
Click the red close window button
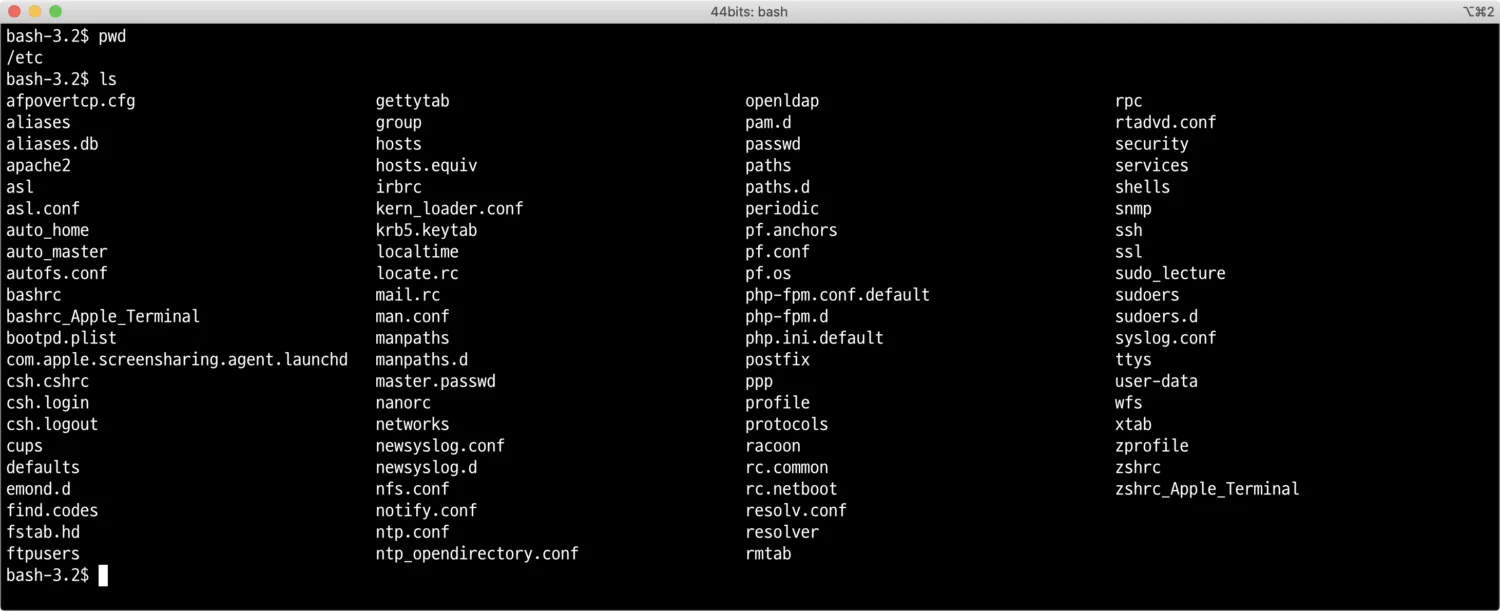tap(13, 11)
